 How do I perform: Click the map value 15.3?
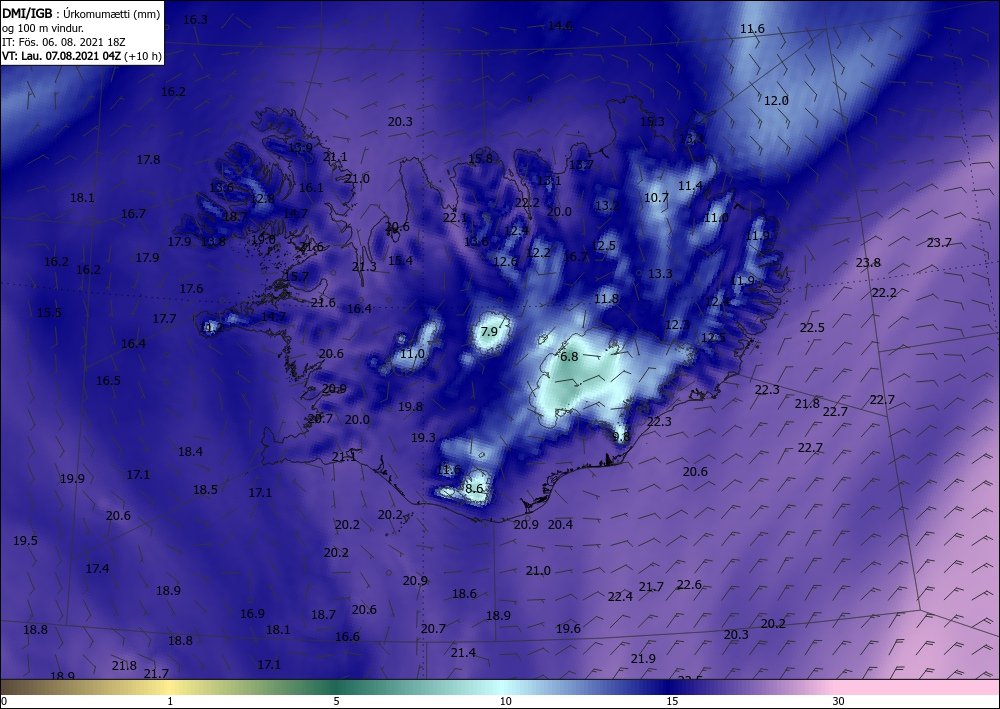(x=652, y=121)
